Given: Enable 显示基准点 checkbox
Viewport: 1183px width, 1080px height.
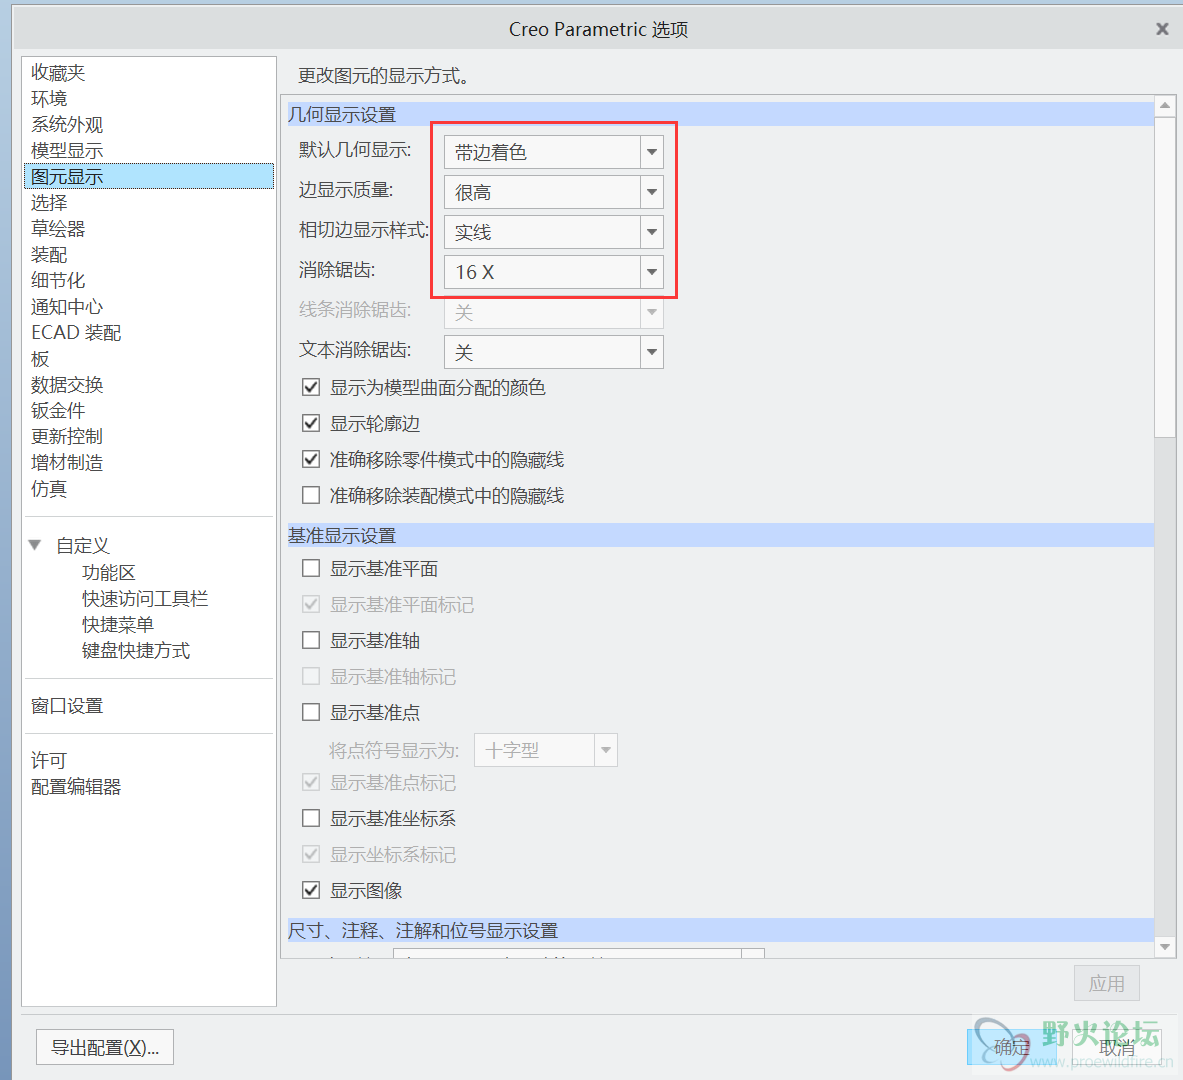Looking at the screenshot, I should tap(311, 712).
